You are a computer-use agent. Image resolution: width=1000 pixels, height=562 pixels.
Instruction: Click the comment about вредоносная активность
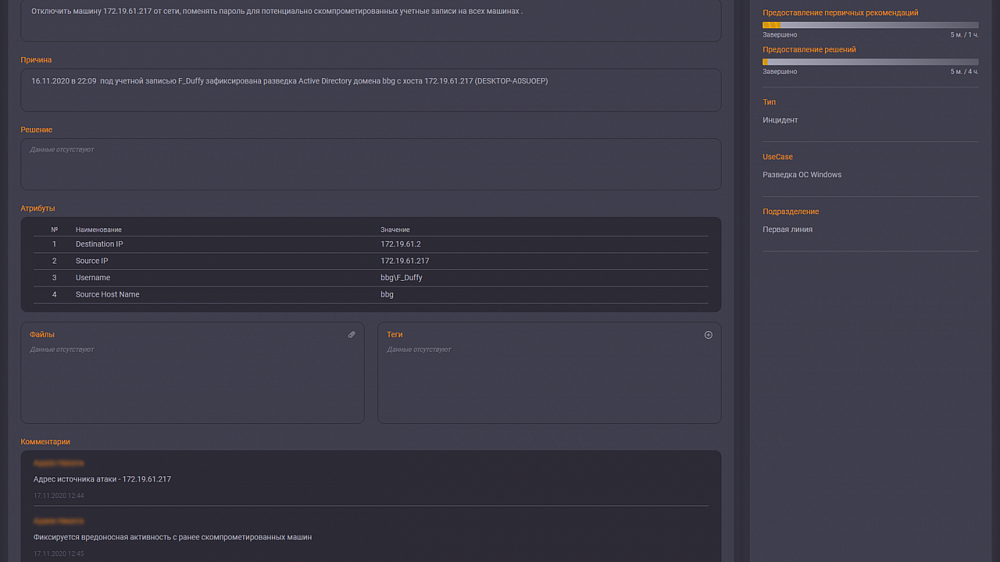click(x=172, y=537)
